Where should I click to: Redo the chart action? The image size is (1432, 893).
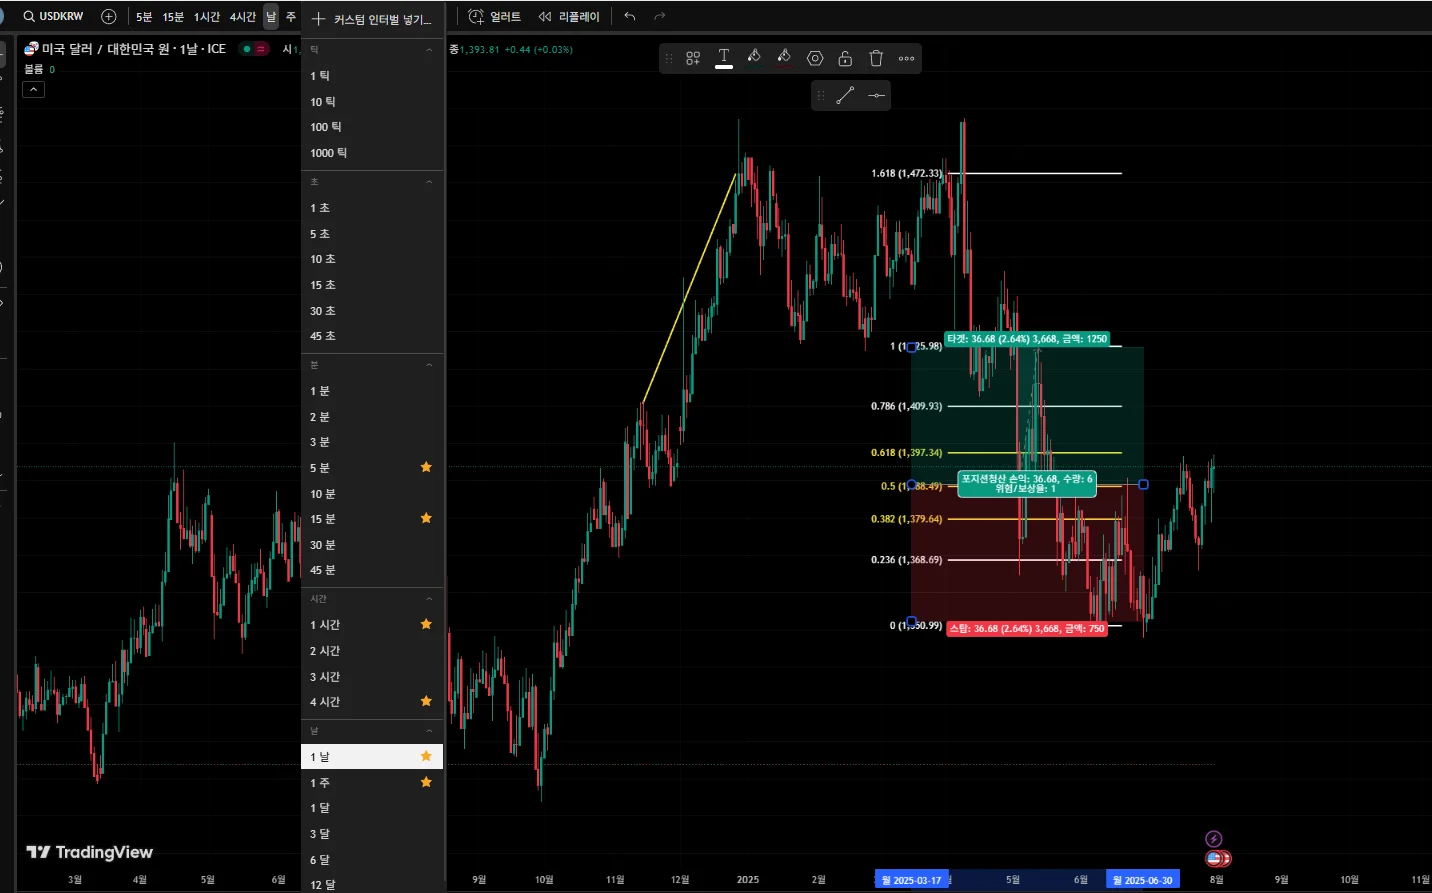[659, 17]
